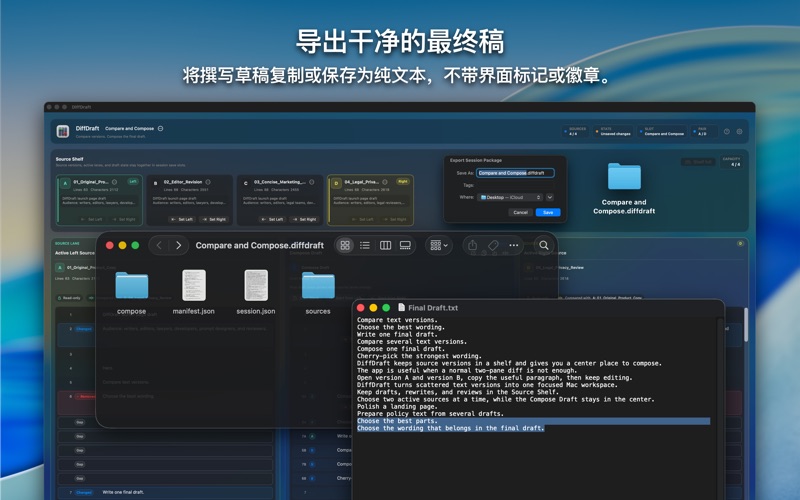This screenshot has width=800, height=500.
Task: Open the Finder group-by dropdown
Action: click(x=439, y=245)
